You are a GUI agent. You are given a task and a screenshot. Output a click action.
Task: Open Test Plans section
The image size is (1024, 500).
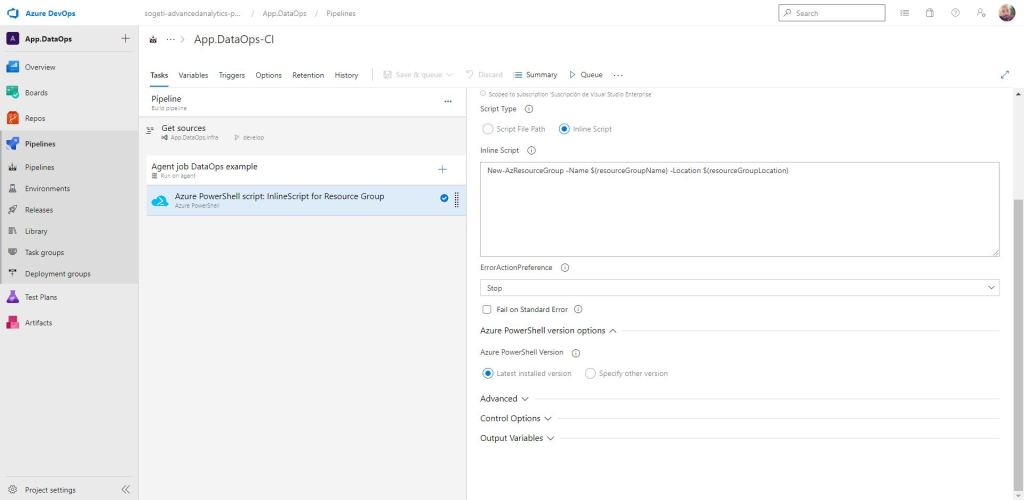click(x=40, y=297)
